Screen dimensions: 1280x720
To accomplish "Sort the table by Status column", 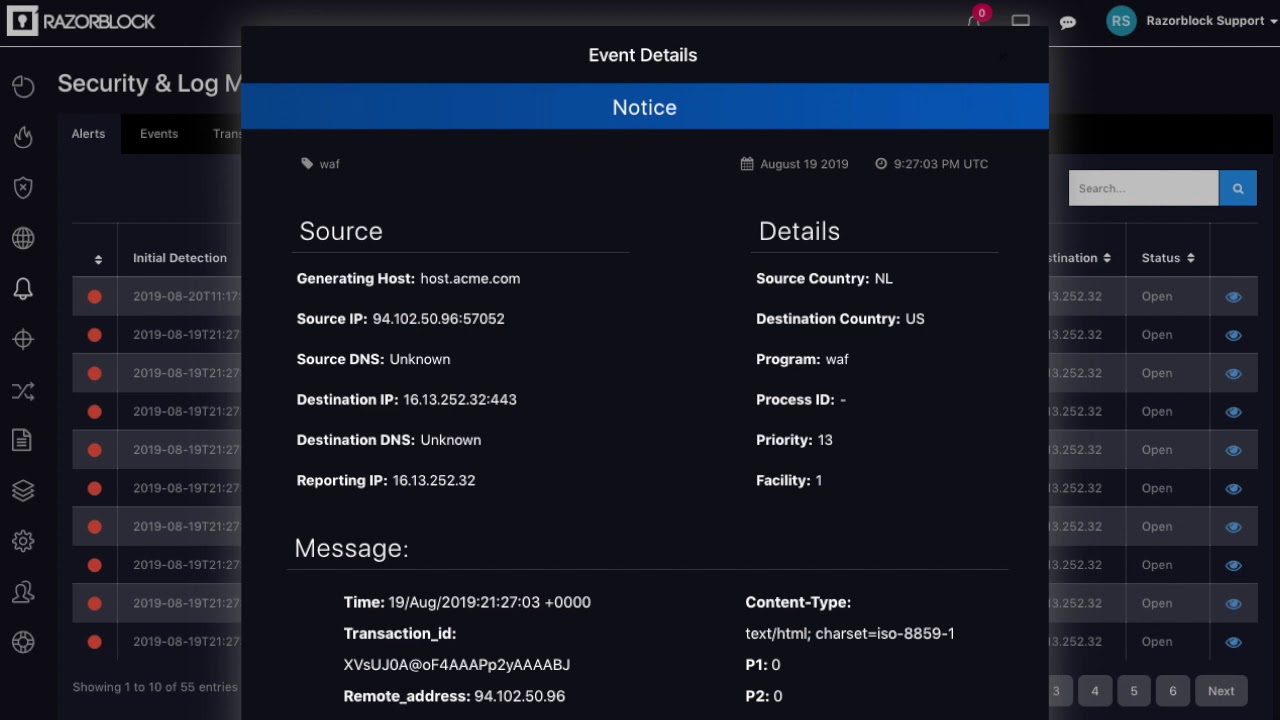I will pos(1167,258).
